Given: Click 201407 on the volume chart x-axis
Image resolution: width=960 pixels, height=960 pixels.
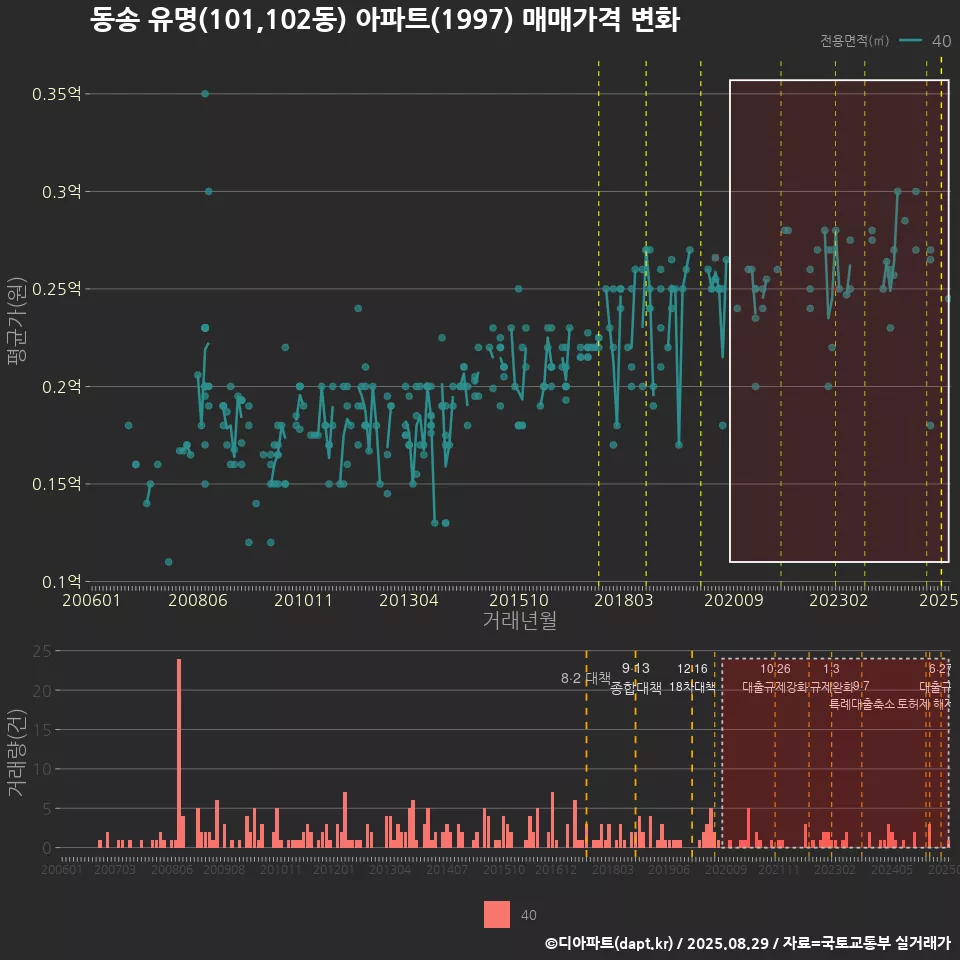Looking at the screenshot, I should click(x=447, y=869).
